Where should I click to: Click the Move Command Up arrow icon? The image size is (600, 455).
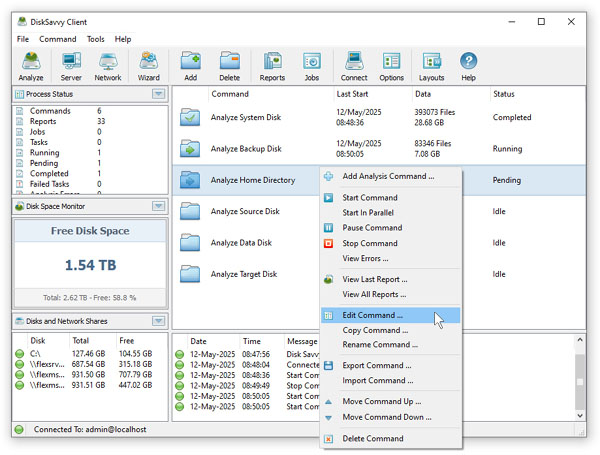pyautogui.click(x=328, y=401)
